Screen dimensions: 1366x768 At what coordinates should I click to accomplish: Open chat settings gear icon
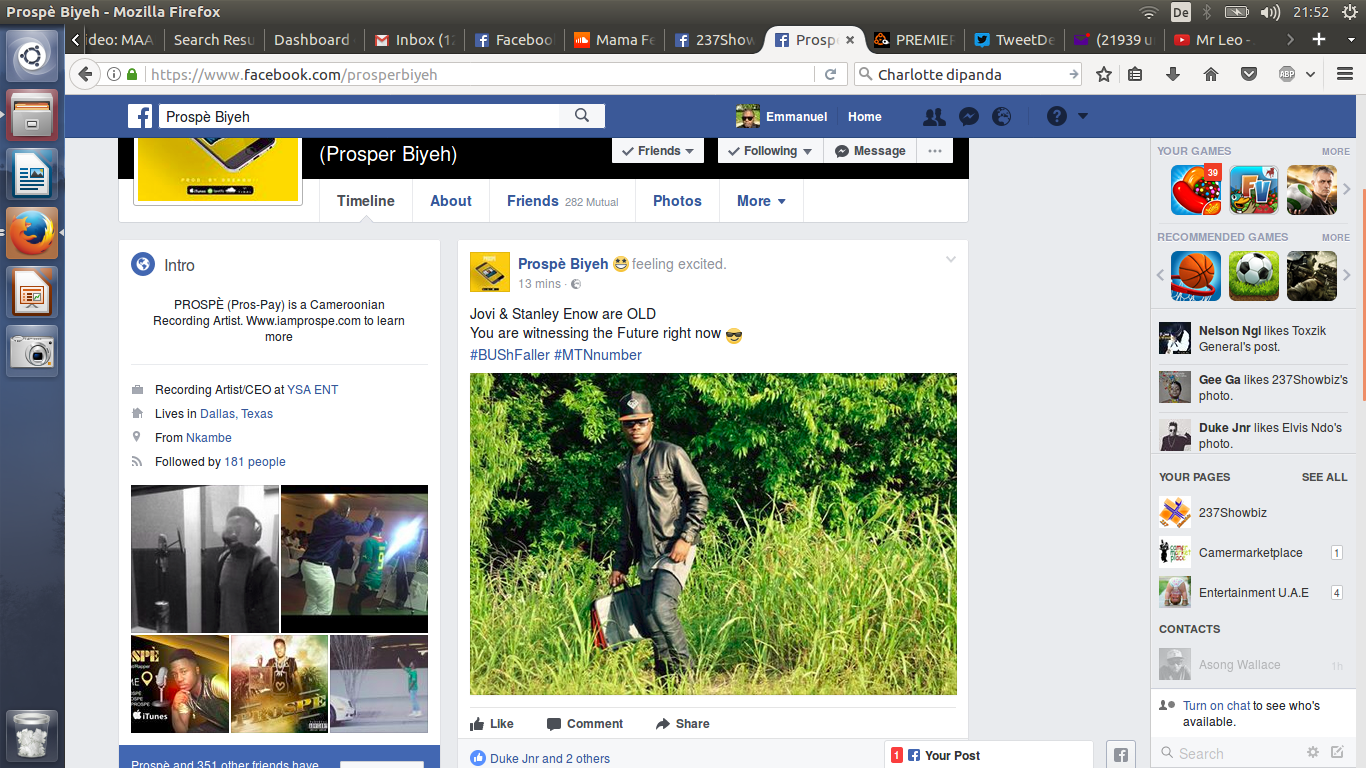pyautogui.click(x=1313, y=753)
